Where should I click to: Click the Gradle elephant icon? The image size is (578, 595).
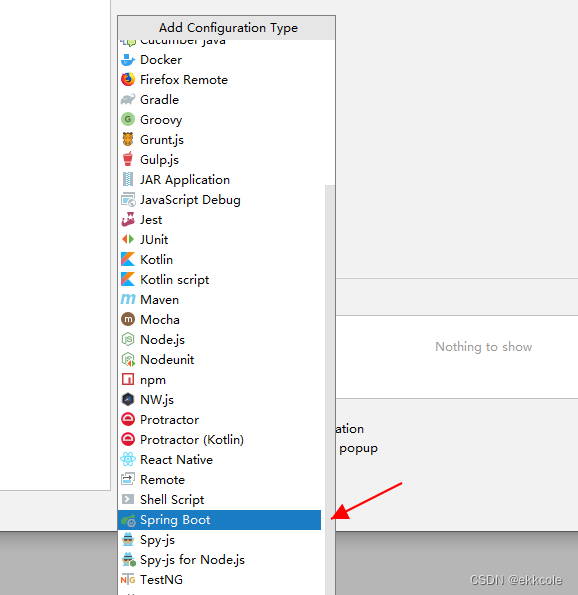(x=128, y=100)
